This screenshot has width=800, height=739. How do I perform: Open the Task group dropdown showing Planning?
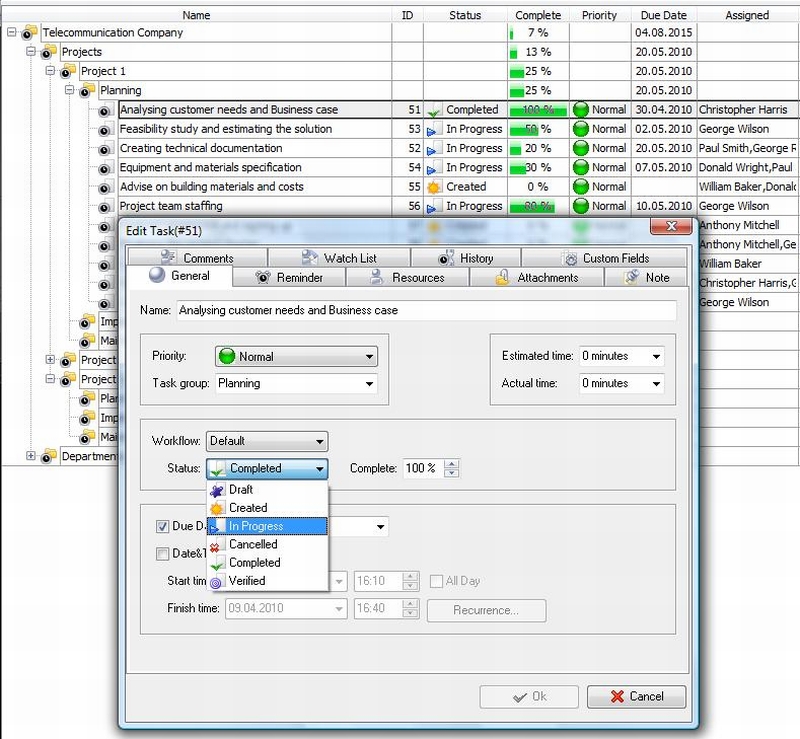coord(296,383)
